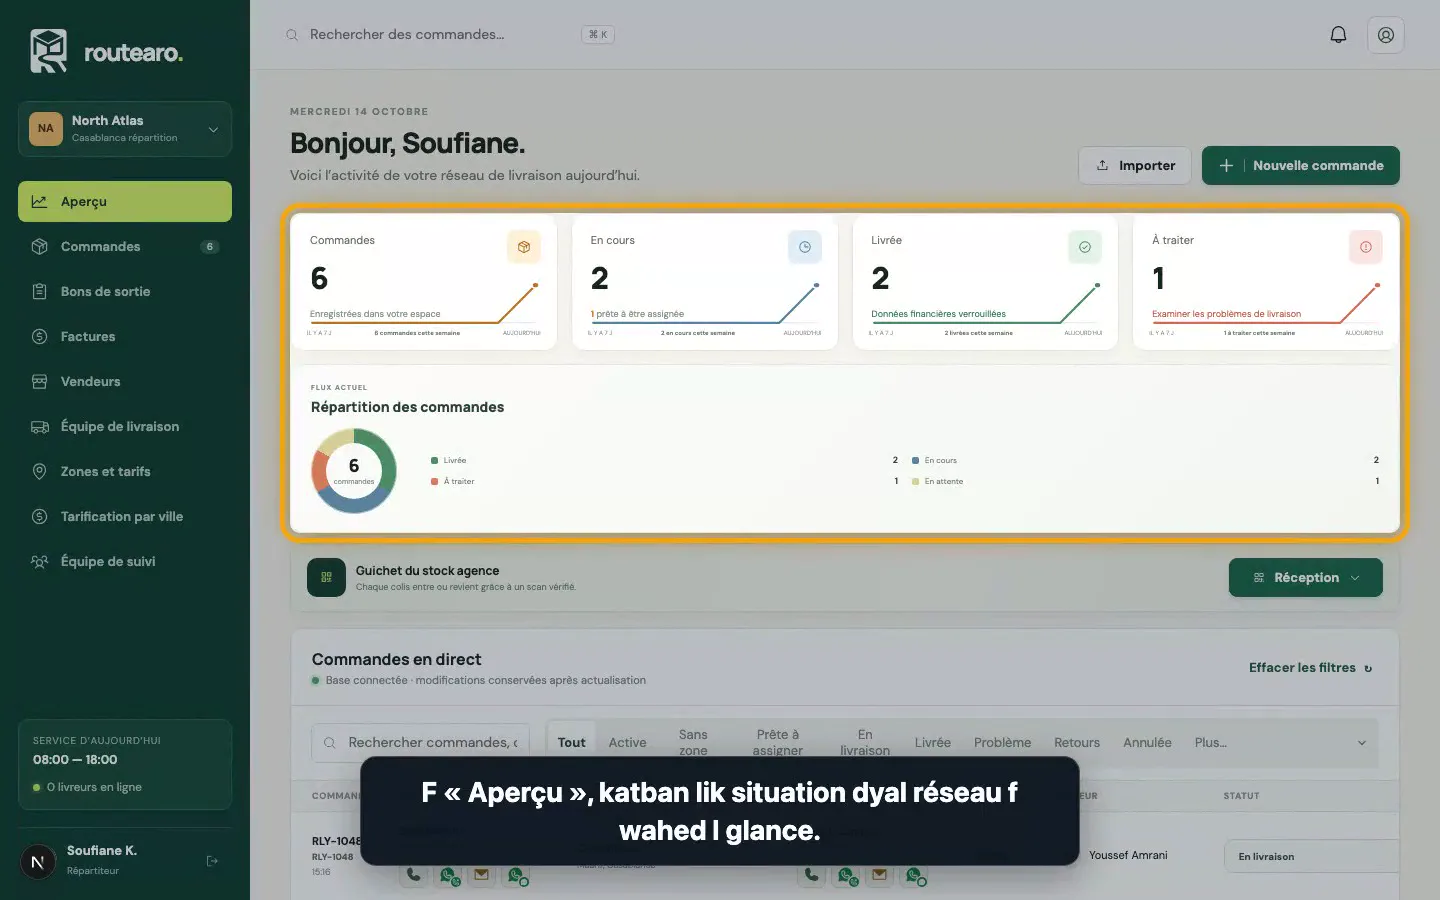Image resolution: width=1440 pixels, height=900 pixels.
Task: Open Commandes in the sidebar menu
Action: pos(125,247)
